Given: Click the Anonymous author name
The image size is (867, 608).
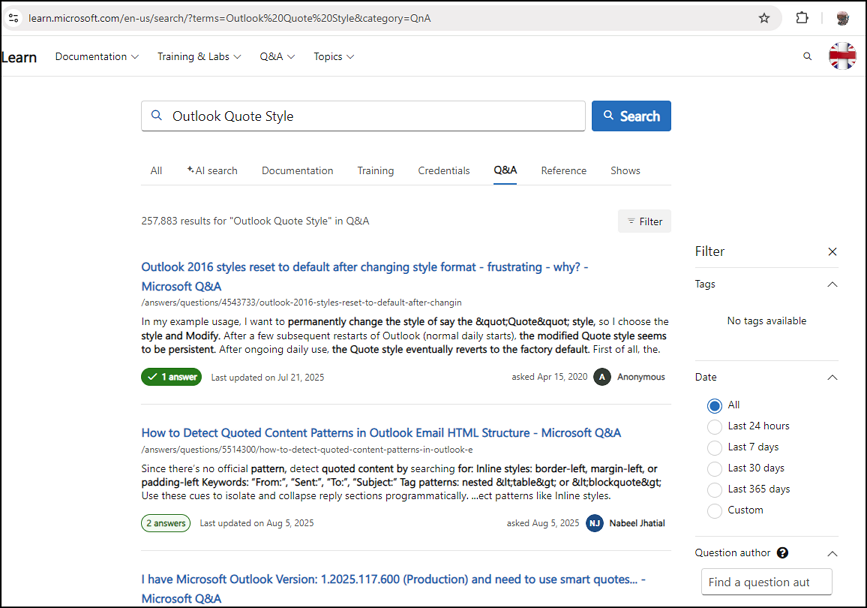Looking at the screenshot, I should (641, 377).
